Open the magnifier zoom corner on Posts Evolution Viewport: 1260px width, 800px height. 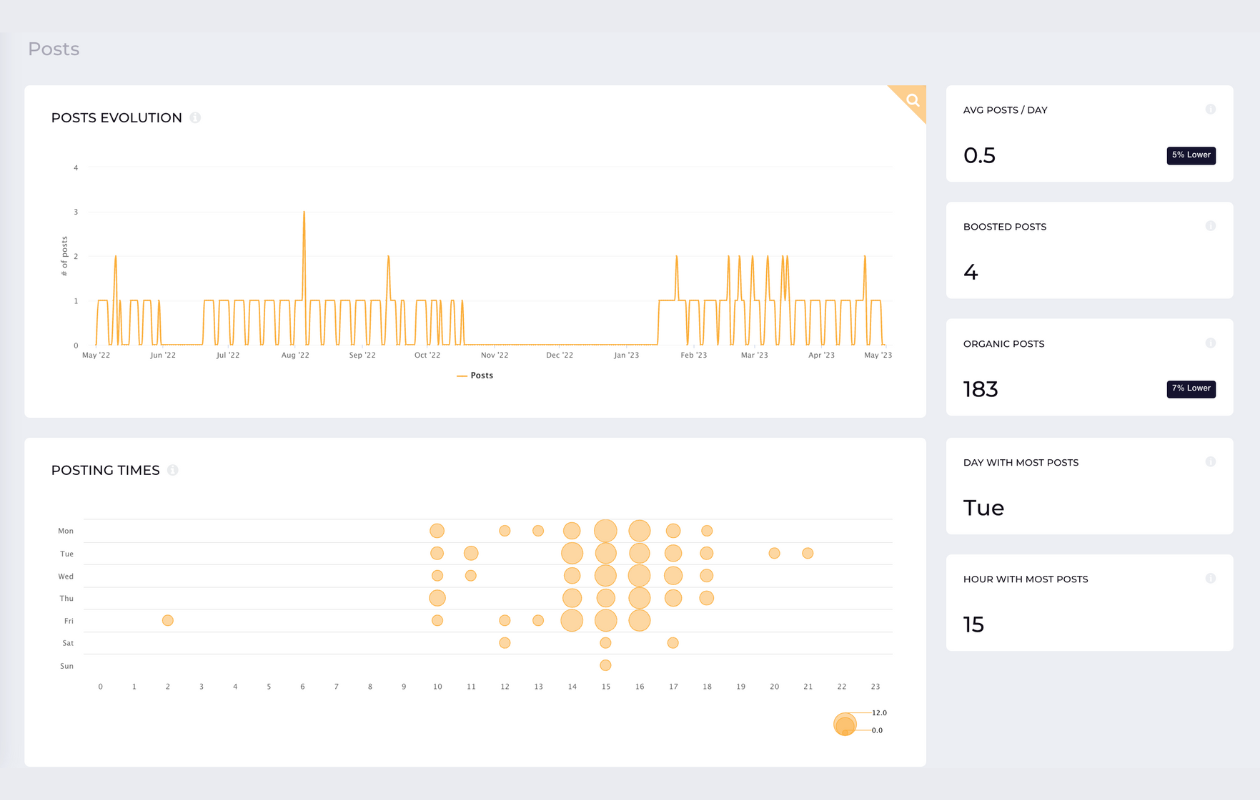click(x=912, y=100)
